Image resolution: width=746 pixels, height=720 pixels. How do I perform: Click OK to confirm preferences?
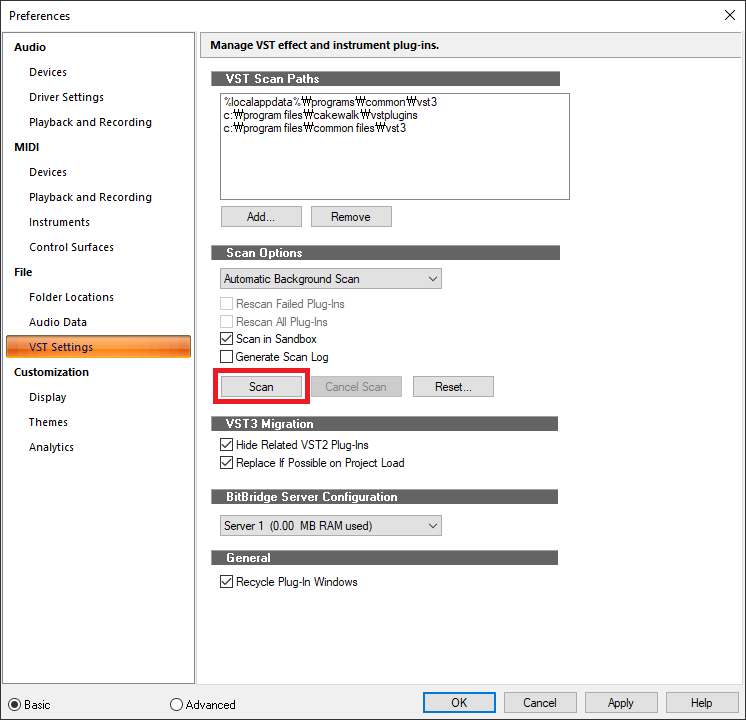click(459, 702)
